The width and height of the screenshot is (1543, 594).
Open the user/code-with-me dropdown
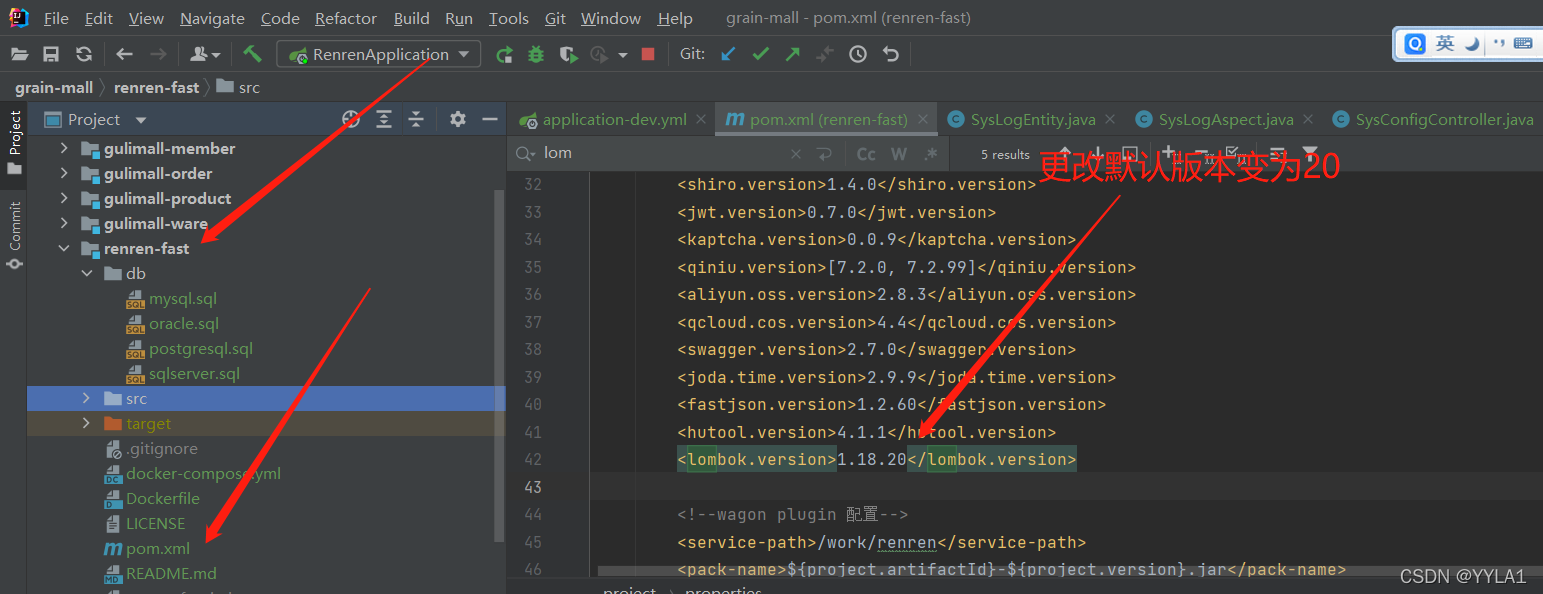coord(204,54)
